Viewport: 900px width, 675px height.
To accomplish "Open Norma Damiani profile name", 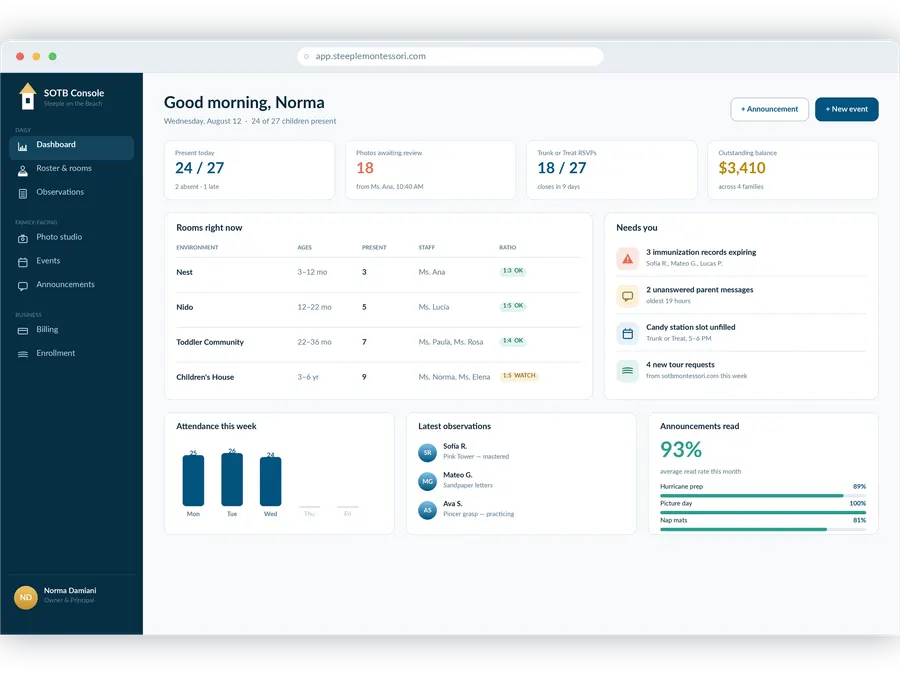I will point(70,590).
